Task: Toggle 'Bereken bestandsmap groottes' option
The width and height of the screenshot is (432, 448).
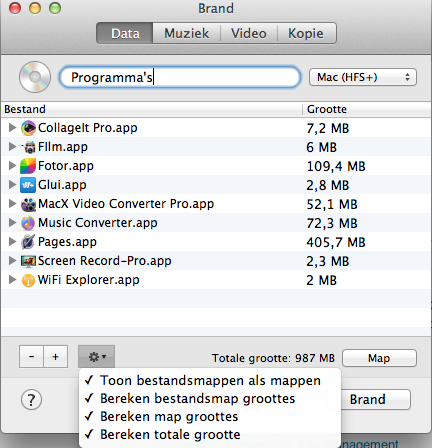Action: pos(210,398)
